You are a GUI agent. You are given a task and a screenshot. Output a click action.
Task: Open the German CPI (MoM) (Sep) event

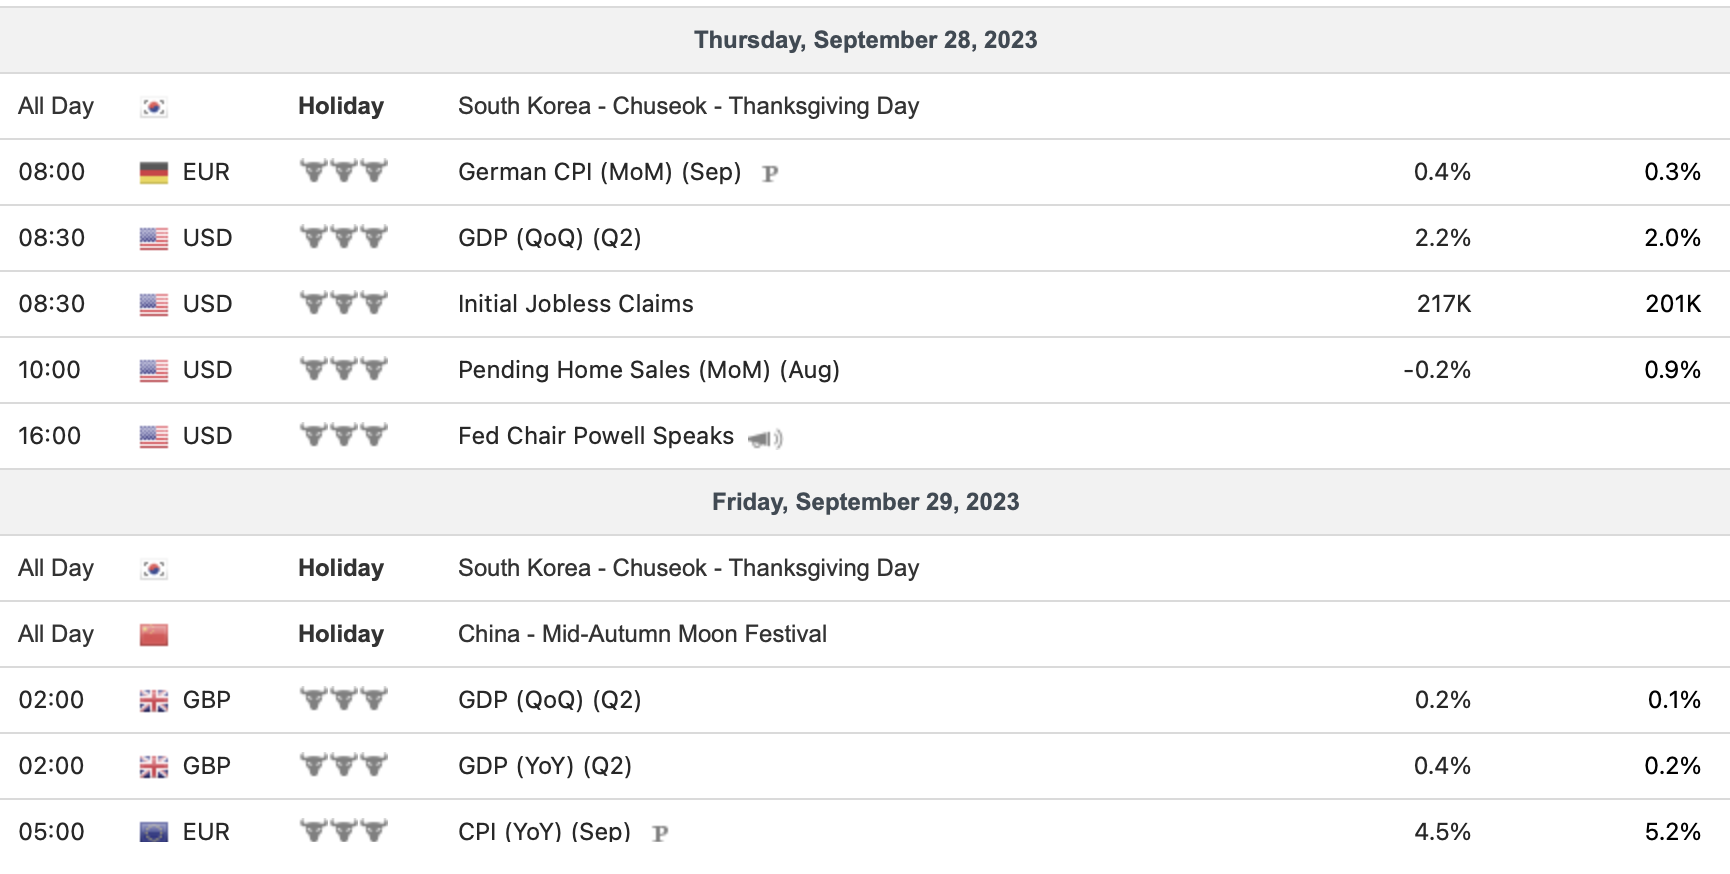click(599, 172)
